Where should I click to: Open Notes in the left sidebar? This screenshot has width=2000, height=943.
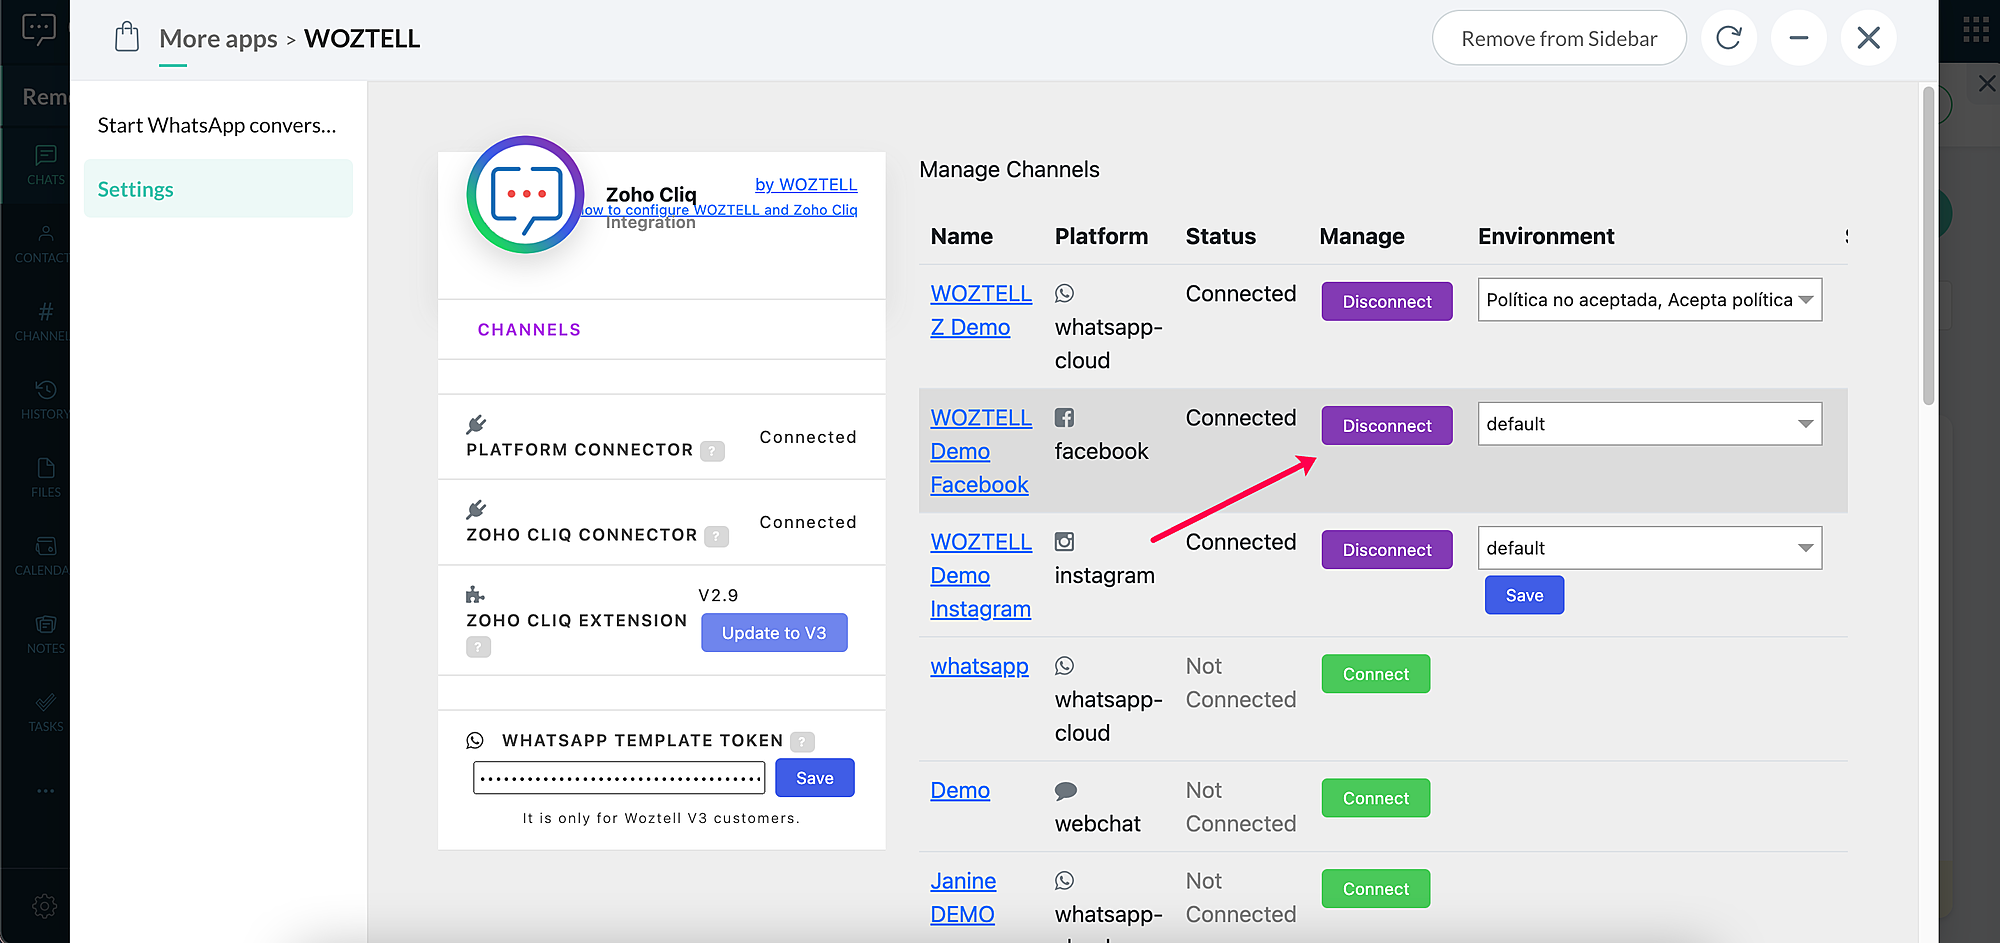[x=45, y=634]
